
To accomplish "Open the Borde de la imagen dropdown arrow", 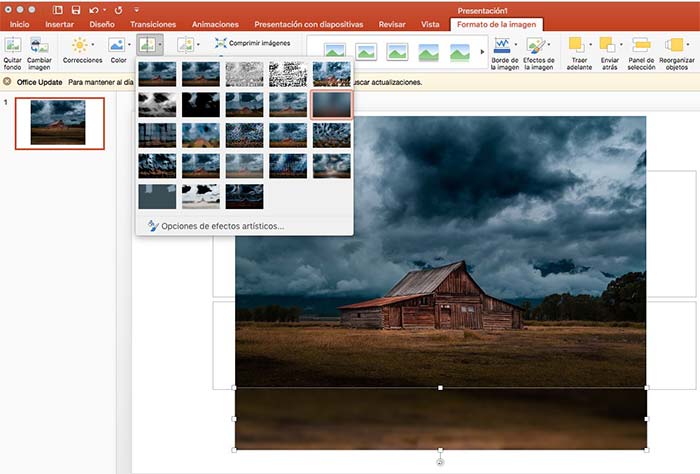I will point(516,45).
